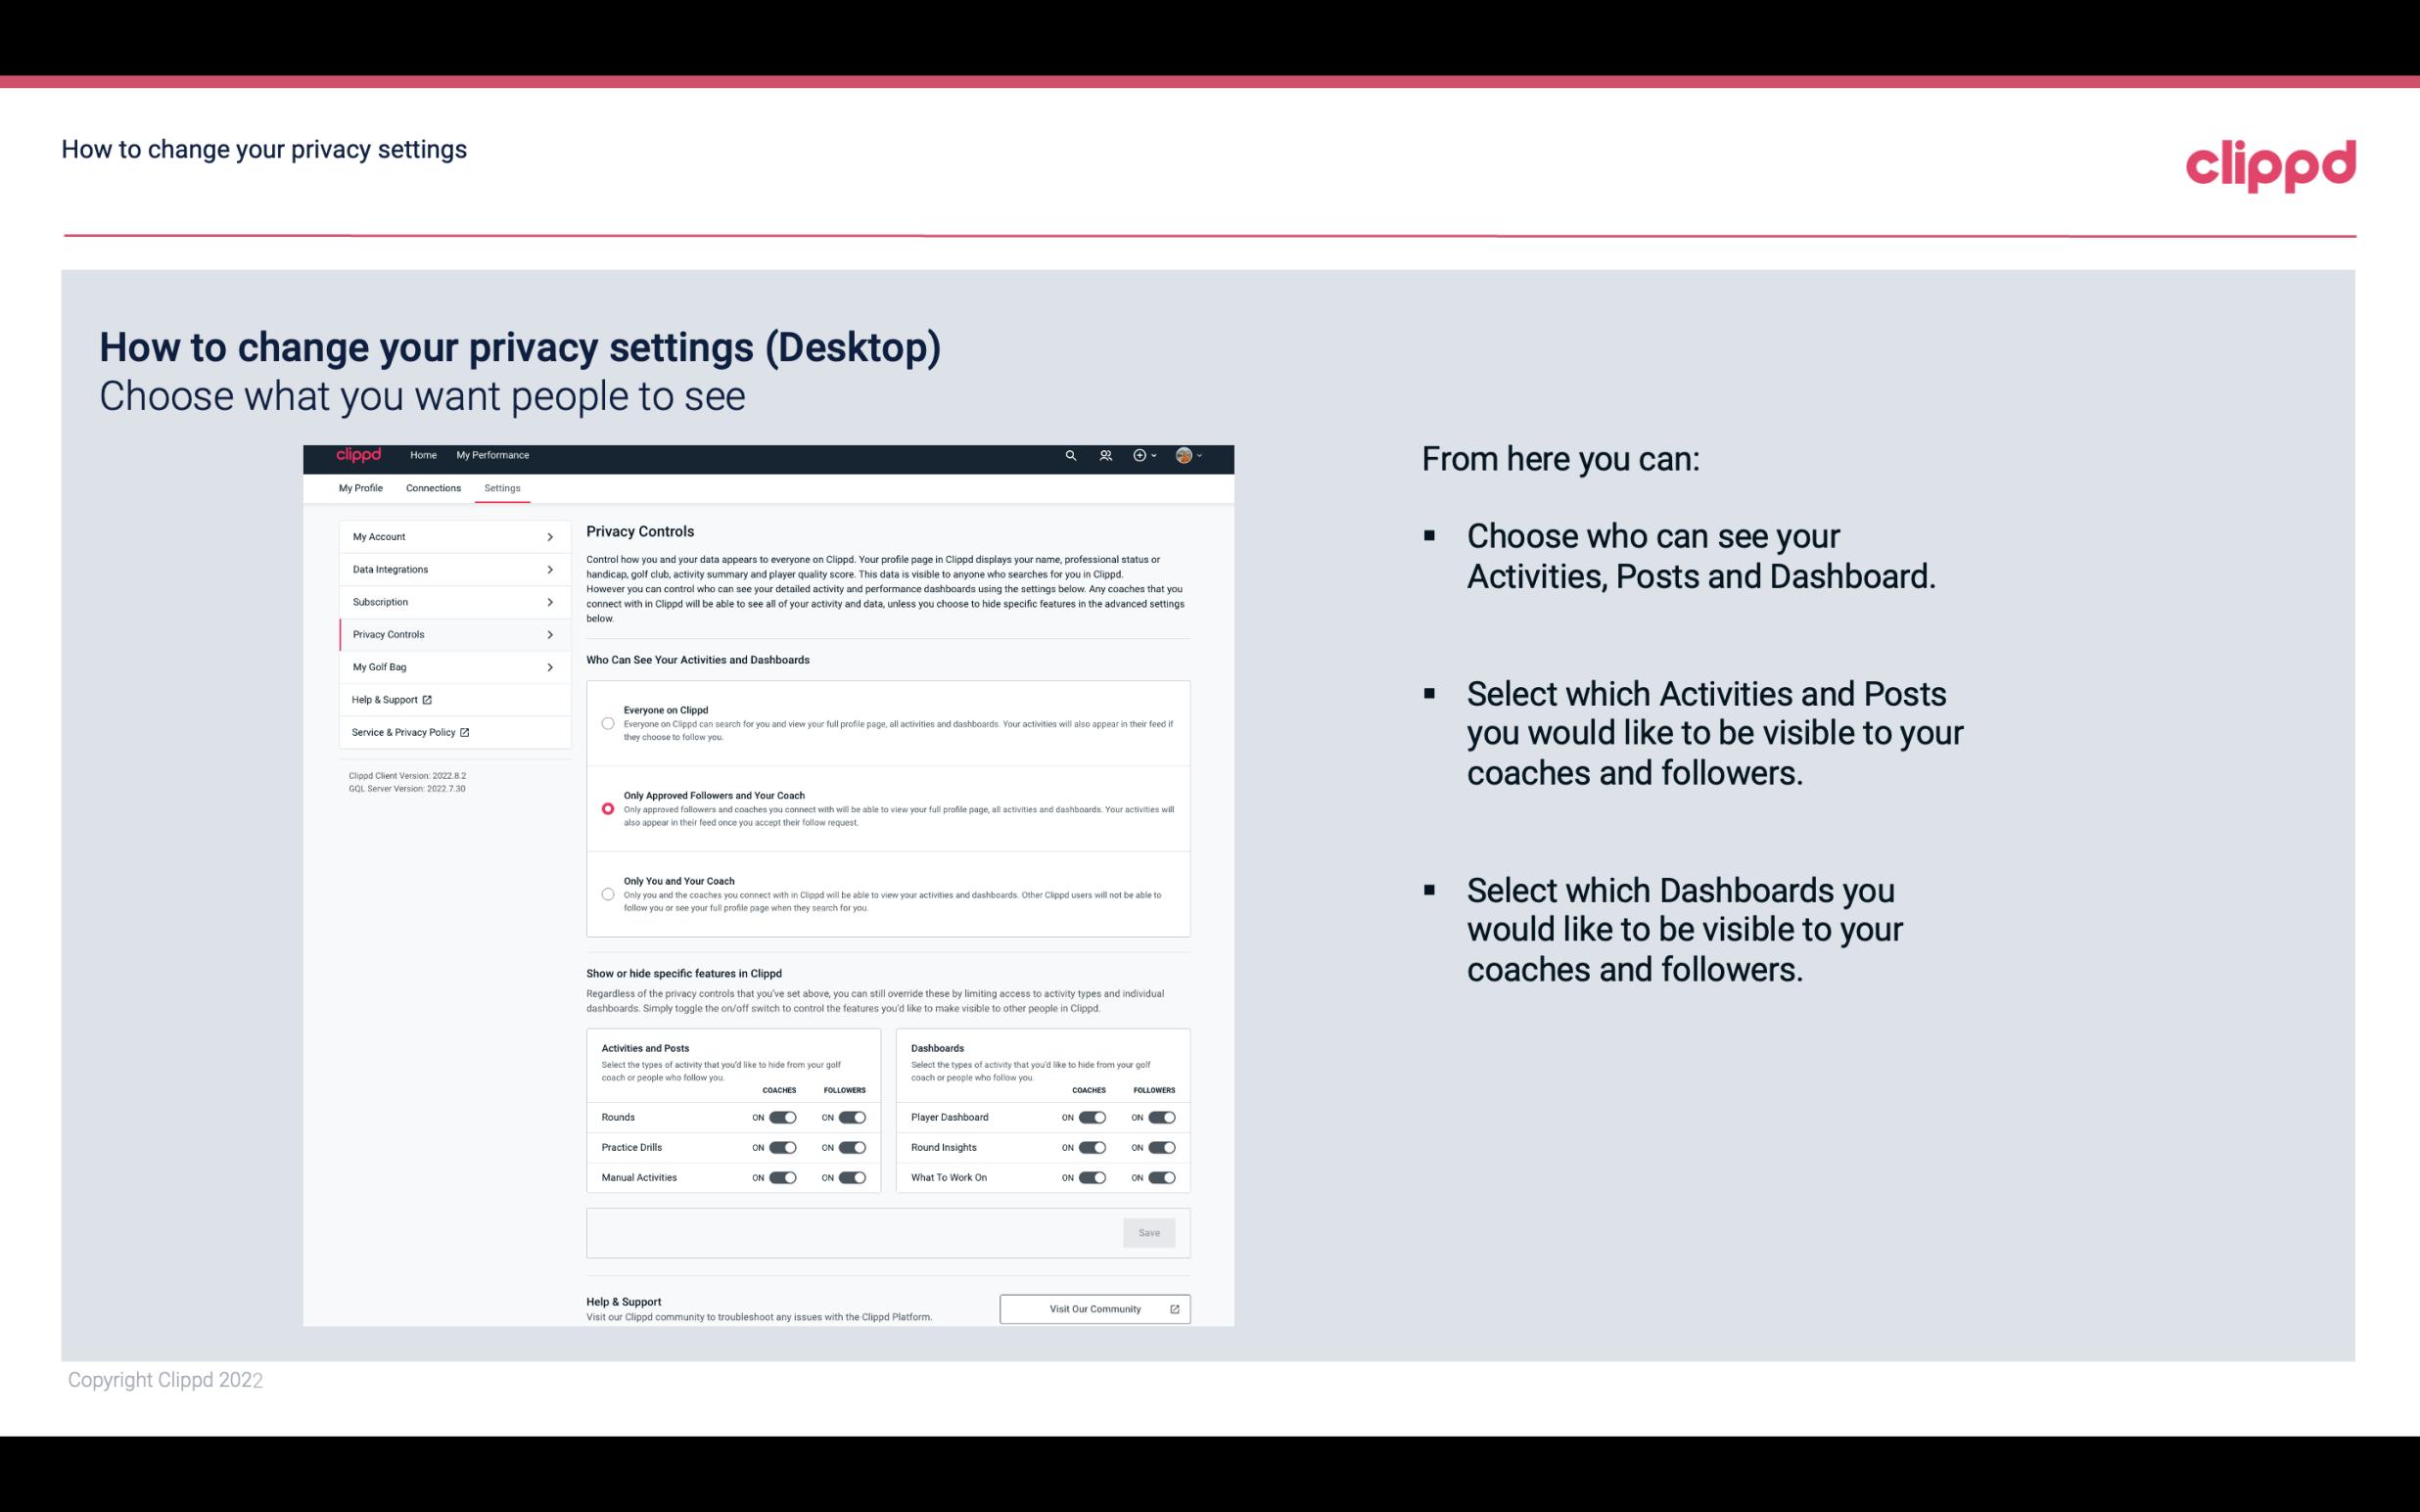The height and width of the screenshot is (1512, 2420).
Task: Toggle Practice Drills visibility for Coaches
Action: pyautogui.click(x=782, y=1148)
